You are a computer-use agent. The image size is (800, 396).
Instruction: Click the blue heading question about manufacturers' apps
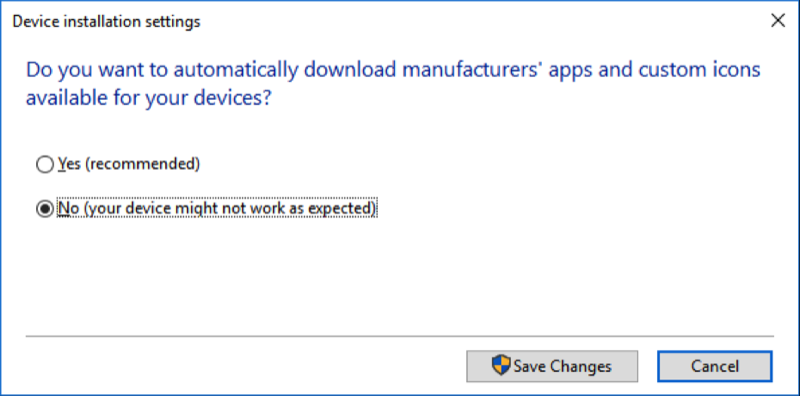[x=393, y=84]
